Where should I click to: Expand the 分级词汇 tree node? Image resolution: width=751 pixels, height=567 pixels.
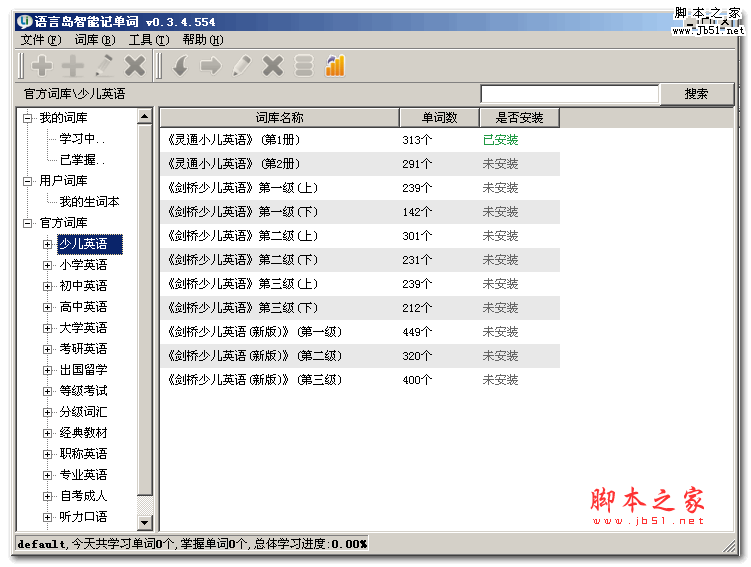(x=47, y=412)
